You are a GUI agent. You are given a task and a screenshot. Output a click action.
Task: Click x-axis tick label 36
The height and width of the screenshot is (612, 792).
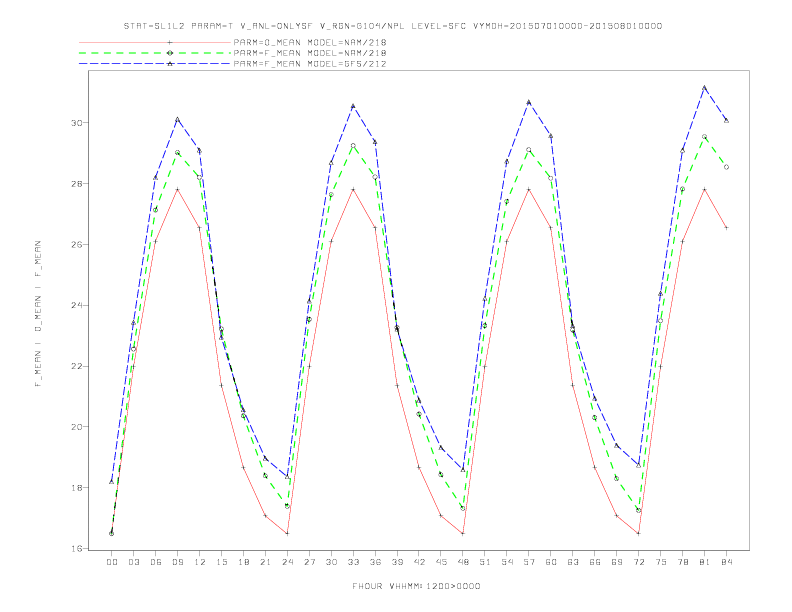coord(375,562)
